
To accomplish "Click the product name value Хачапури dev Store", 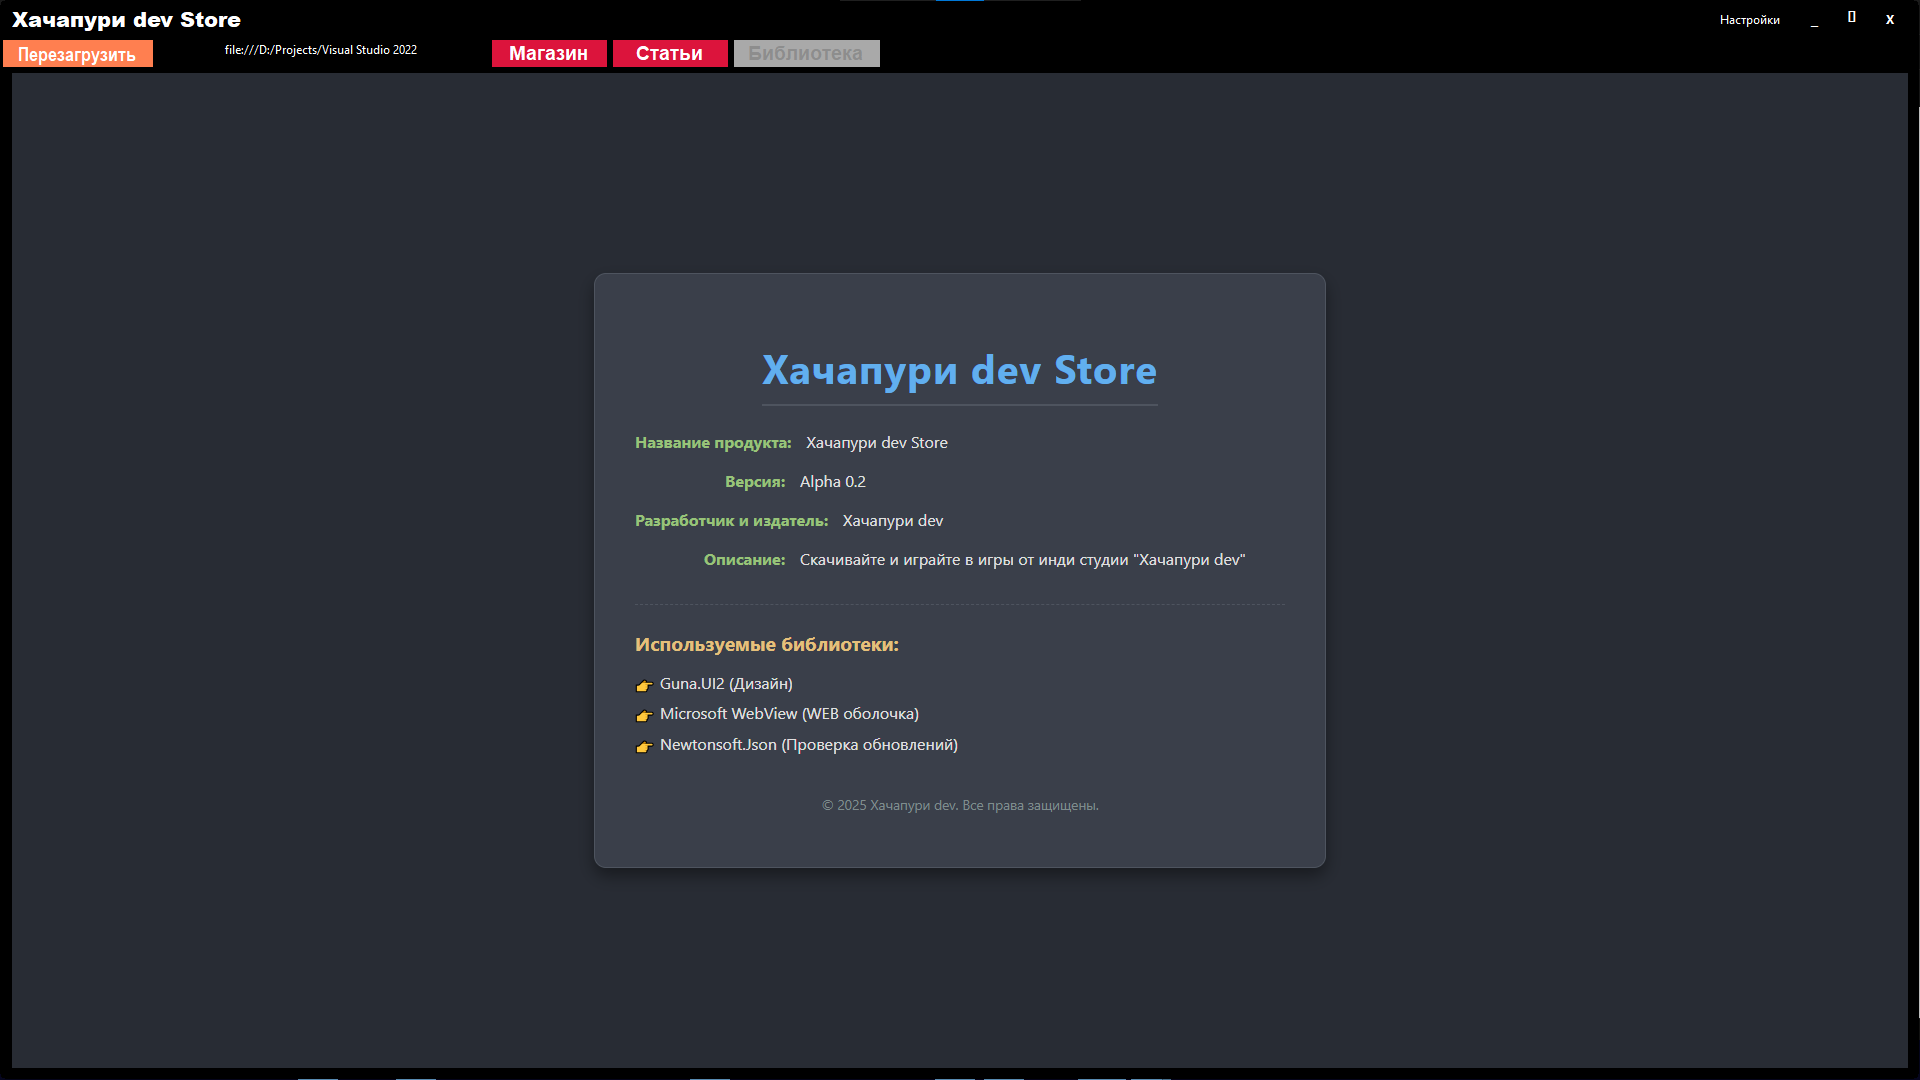I will [x=877, y=443].
